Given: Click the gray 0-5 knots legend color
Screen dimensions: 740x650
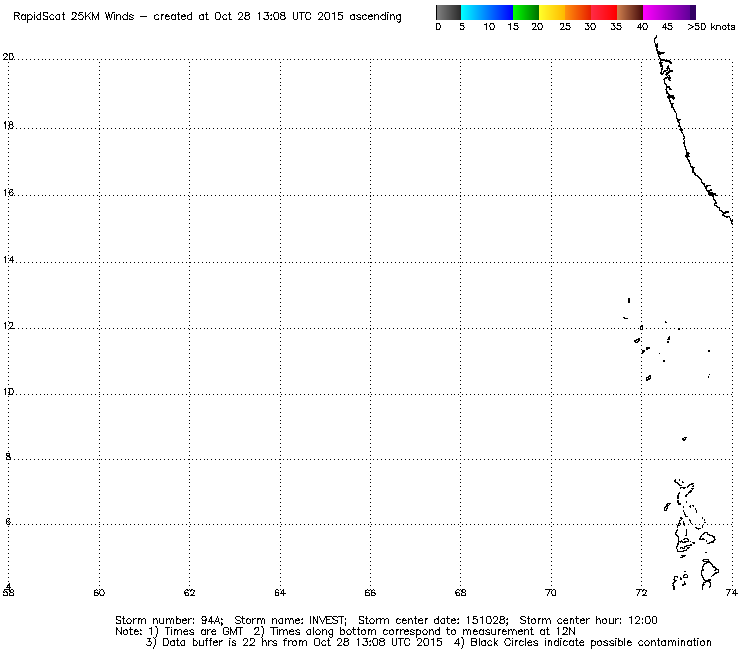Looking at the screenshot, I should (x=448, y=12).
